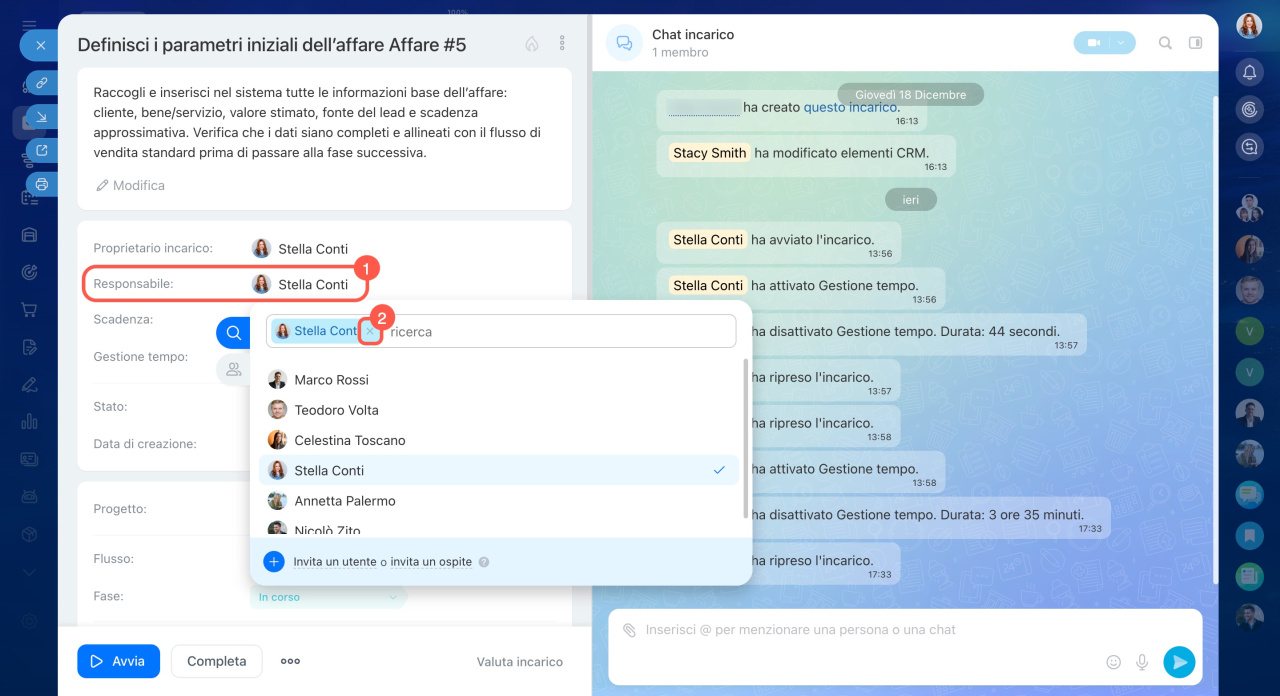Viewport: 1280px width, 696px height.
Task: Open notifications bell in right sidebar
Action: coord(1249,72)
